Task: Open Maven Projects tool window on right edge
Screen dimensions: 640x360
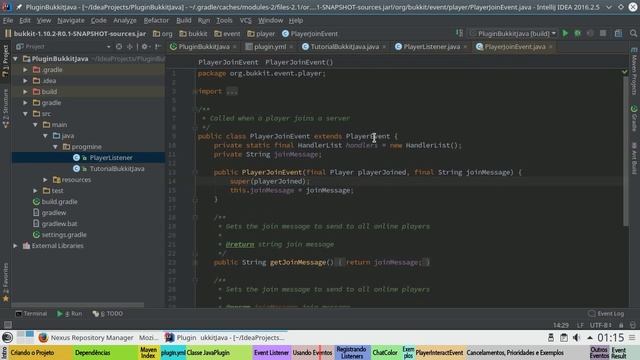Action: point(634,72)
